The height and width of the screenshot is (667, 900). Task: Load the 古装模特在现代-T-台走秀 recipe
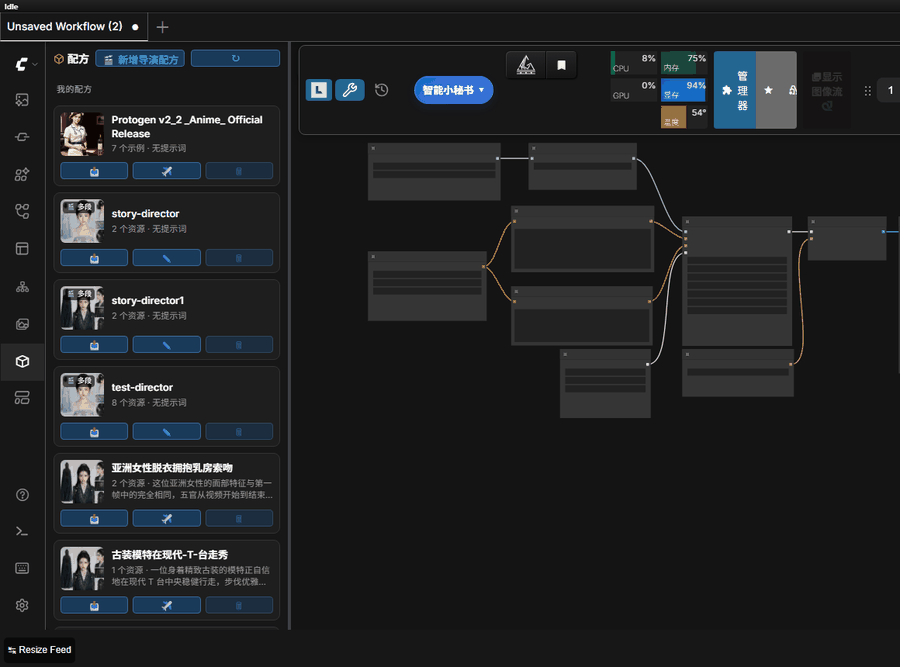pos(94,606)
